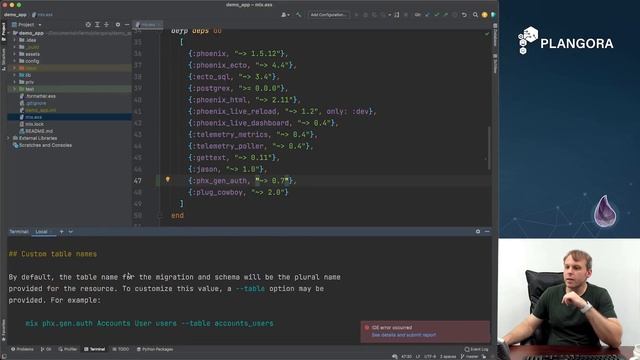Toggle tool window bars at bottom-left corner
Screen dimensions: 640x360
4,356
